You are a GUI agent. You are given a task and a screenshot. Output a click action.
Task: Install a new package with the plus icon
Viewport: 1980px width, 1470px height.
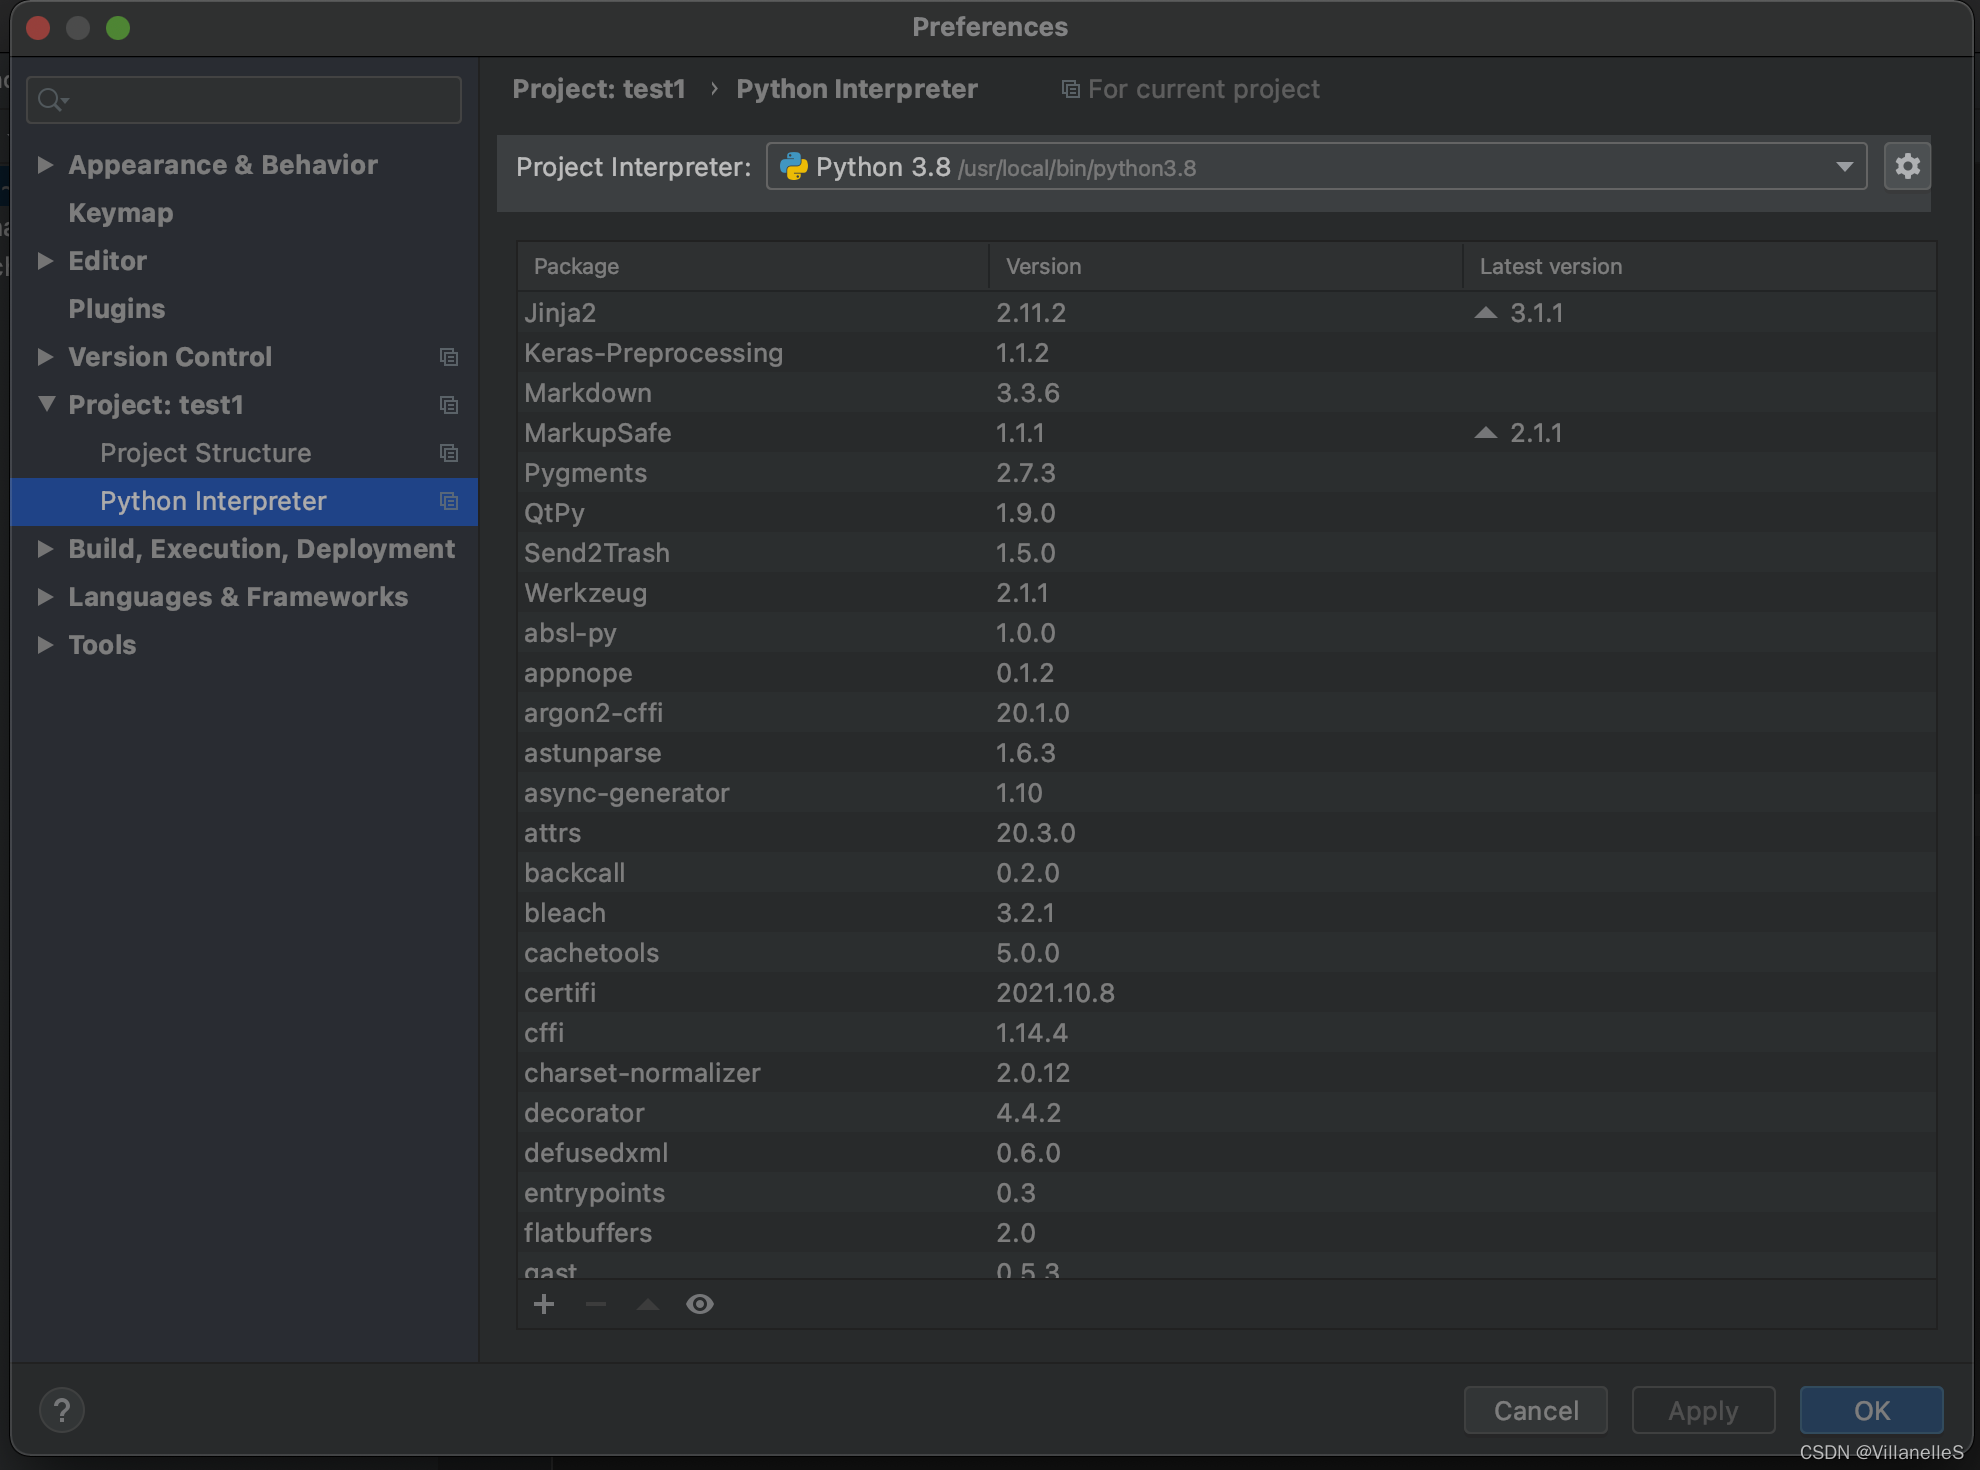pyautogui.click(x=543, y=1304)
